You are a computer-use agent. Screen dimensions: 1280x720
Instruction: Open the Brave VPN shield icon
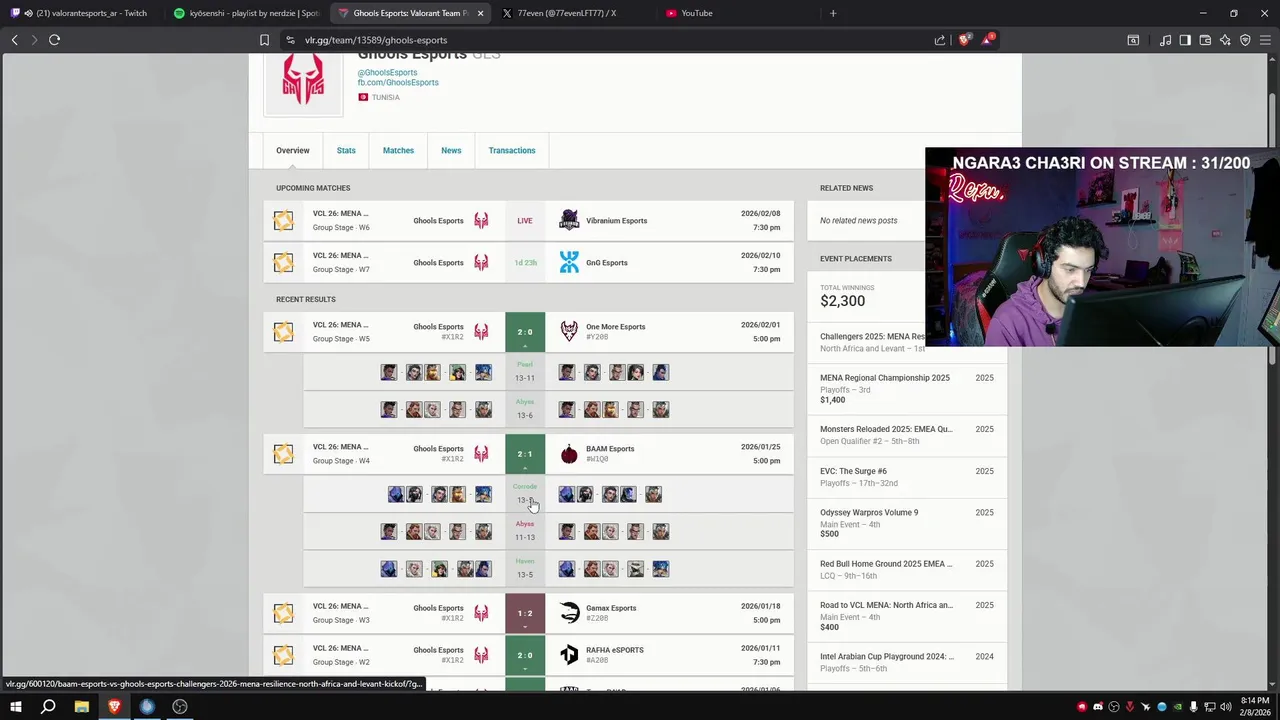[1245, 40]
